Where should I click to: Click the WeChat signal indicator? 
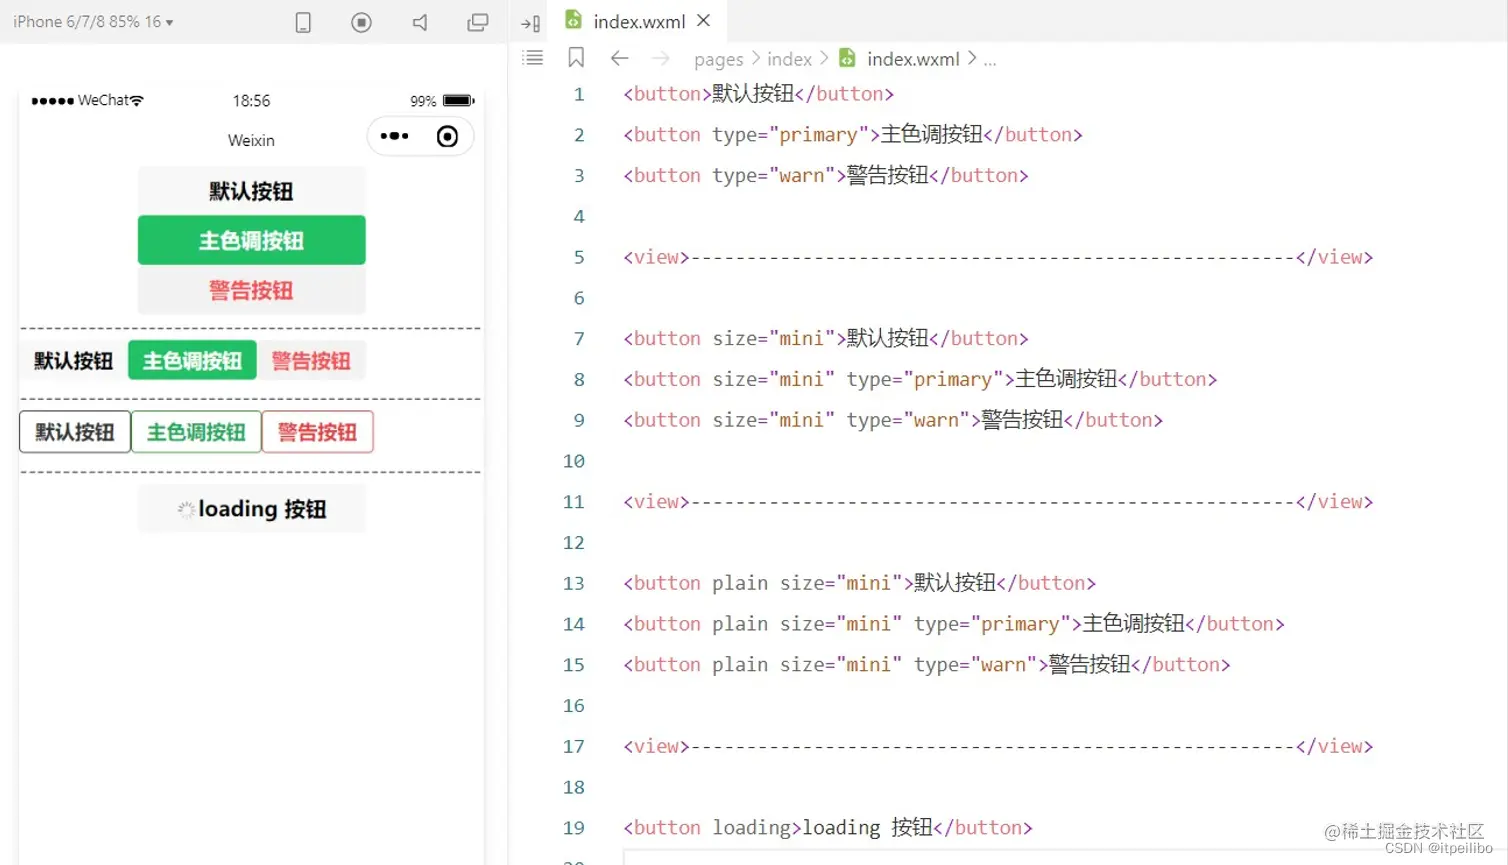pyautogui.click(x=88, y=100)
